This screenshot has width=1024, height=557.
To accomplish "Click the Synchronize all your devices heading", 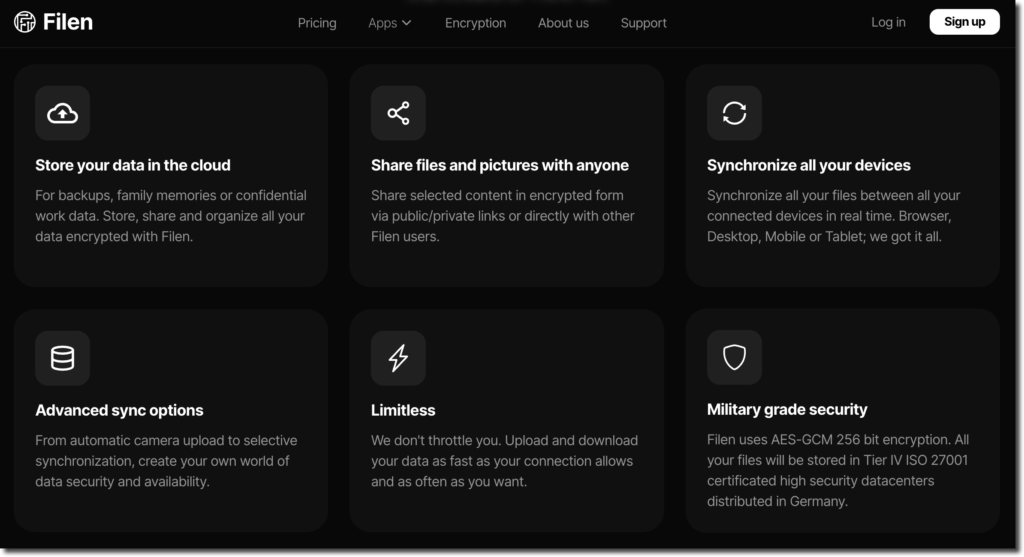I will point(808,165).
